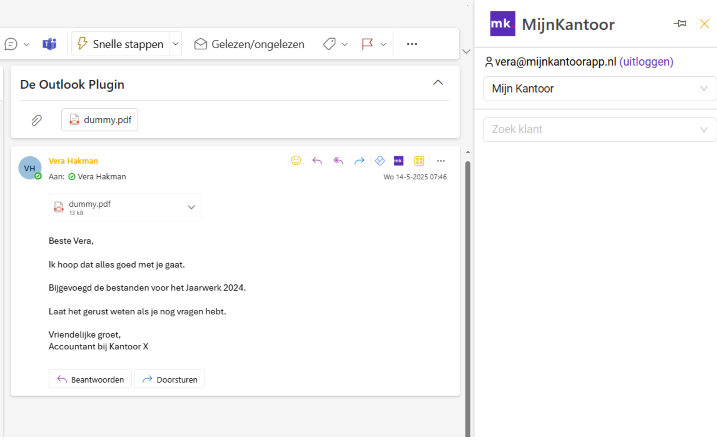Image resolution: width=717 pixels, height=443 pixels.
Task: Click the yellow grid apps icon
Action: (x=419, y=161)
